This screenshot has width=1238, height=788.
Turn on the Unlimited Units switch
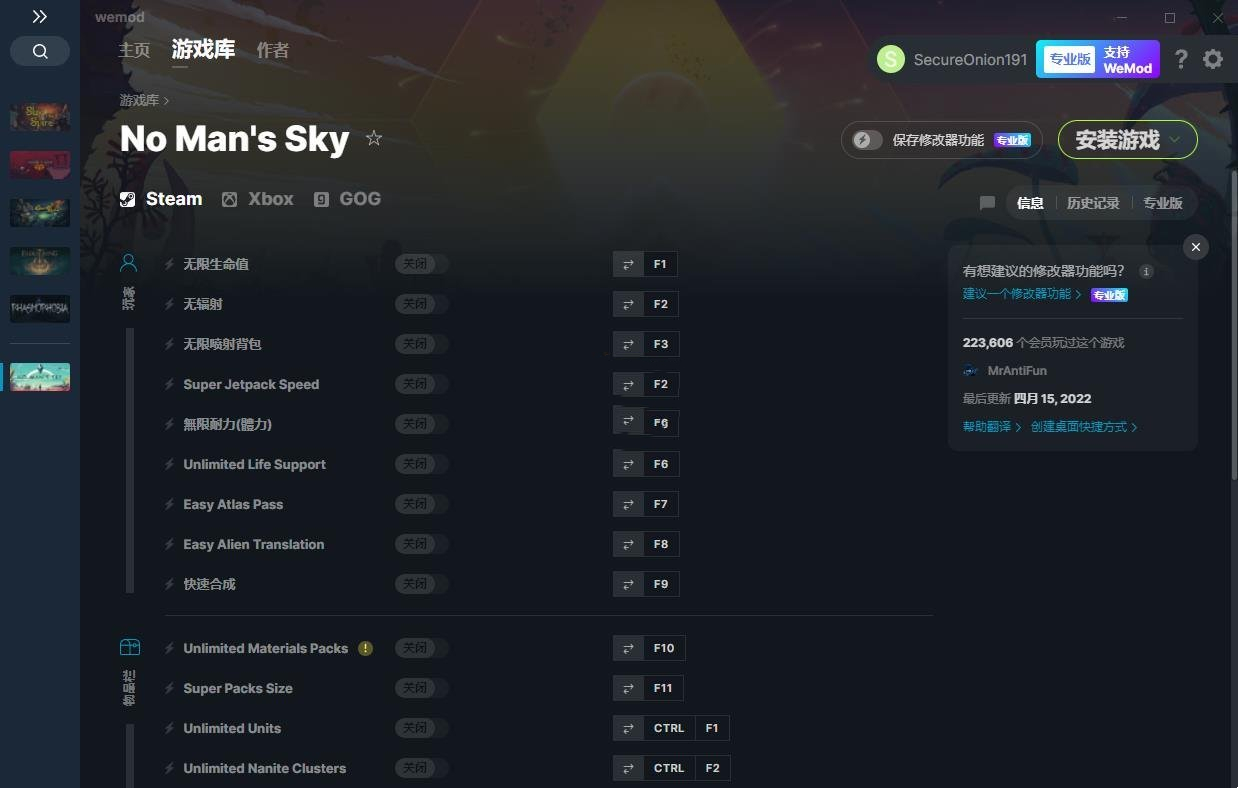coord(422,728)
